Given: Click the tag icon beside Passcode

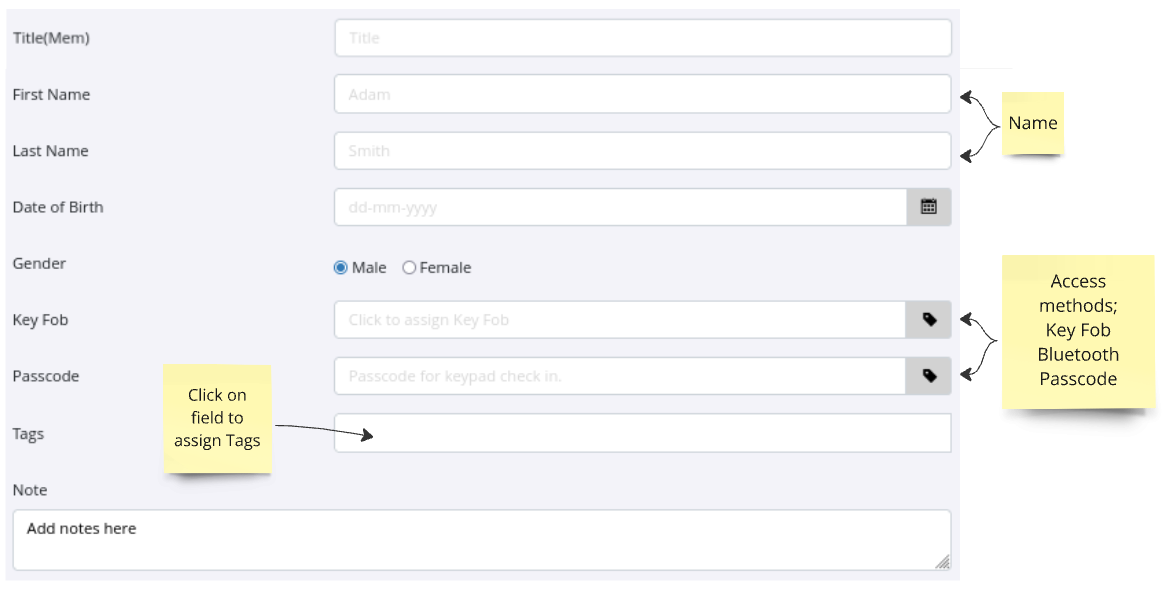Looking at the screenshot, I should 929,376.
